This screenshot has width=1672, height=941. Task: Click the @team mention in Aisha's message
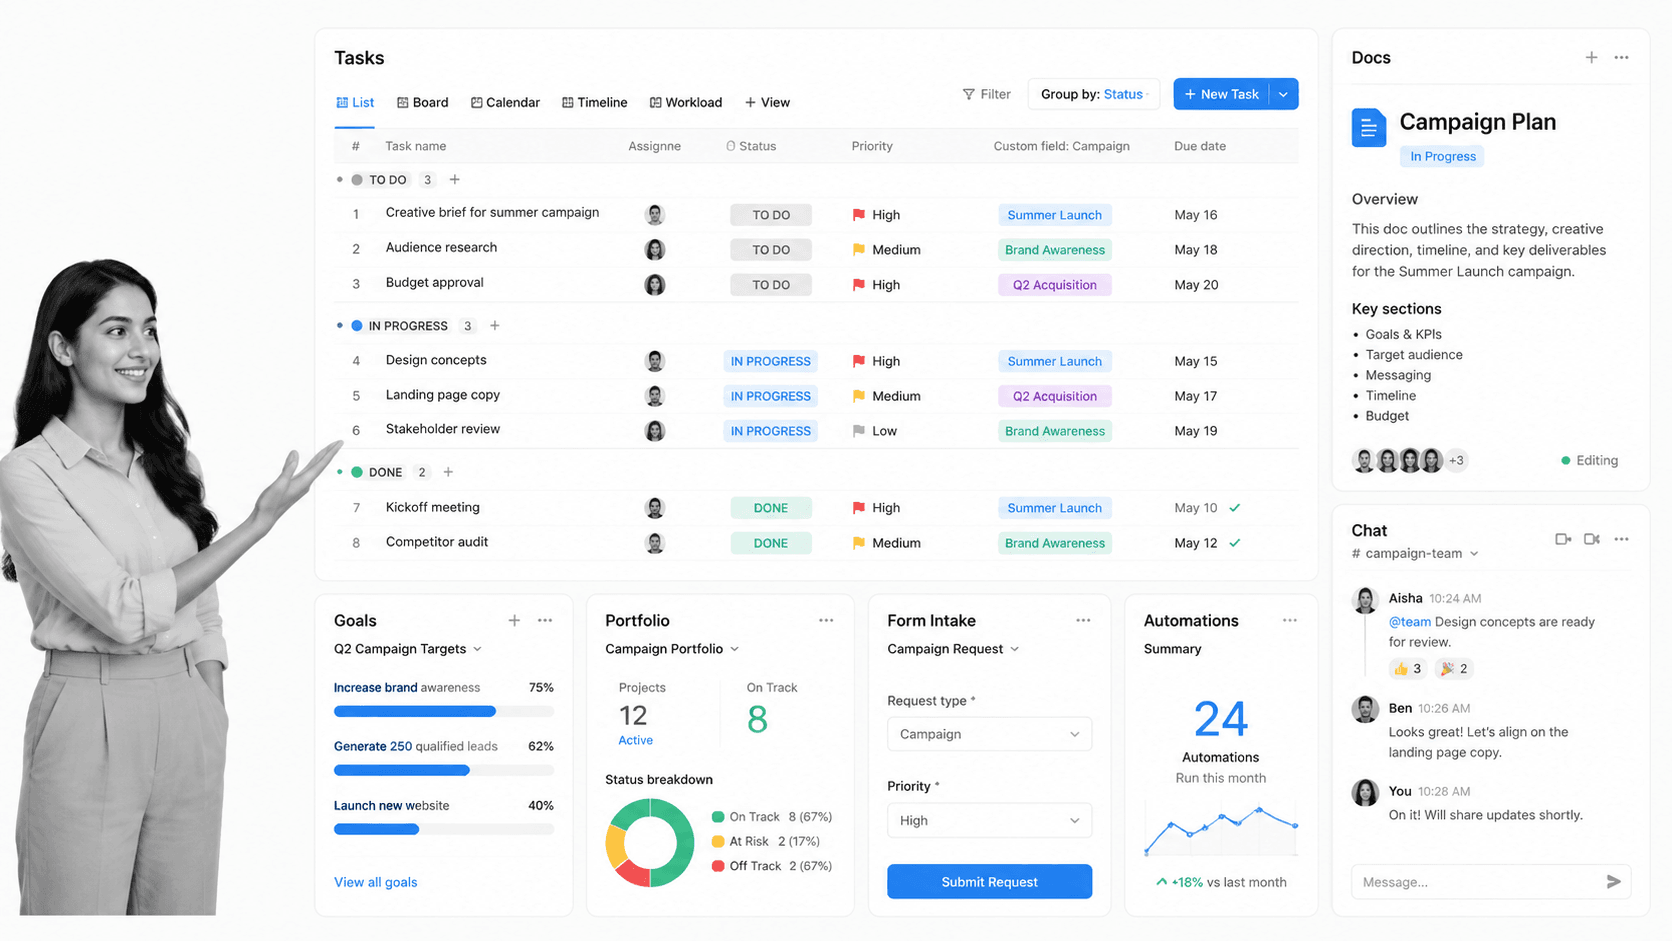point(1409,622)
